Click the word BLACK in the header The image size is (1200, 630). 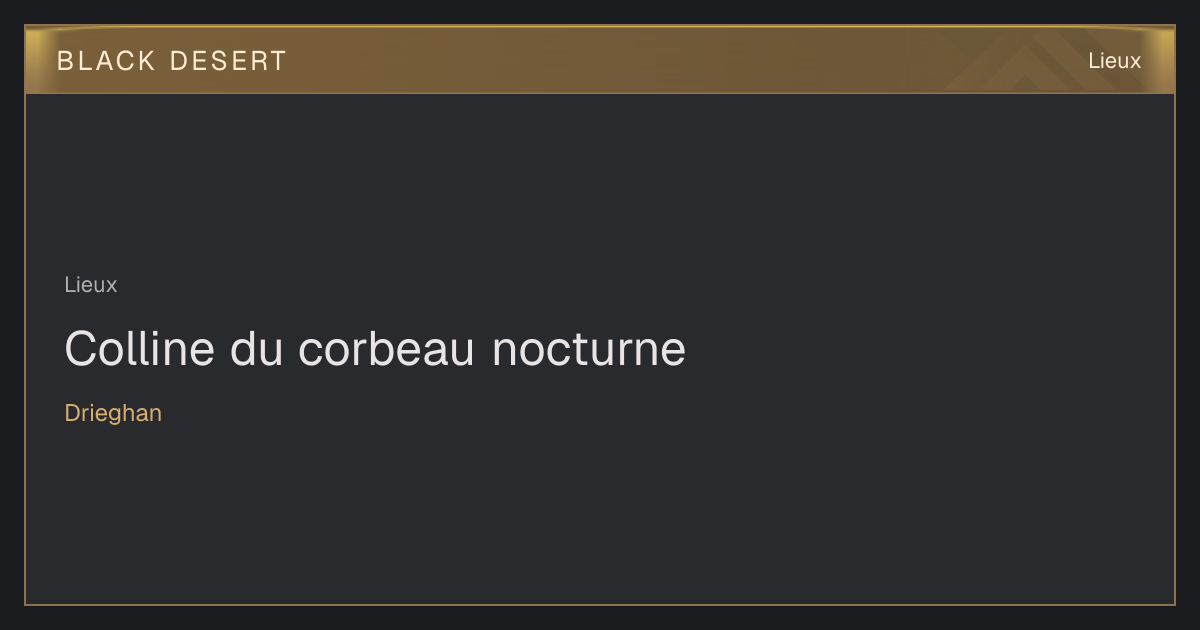click(x=106, y=61)
